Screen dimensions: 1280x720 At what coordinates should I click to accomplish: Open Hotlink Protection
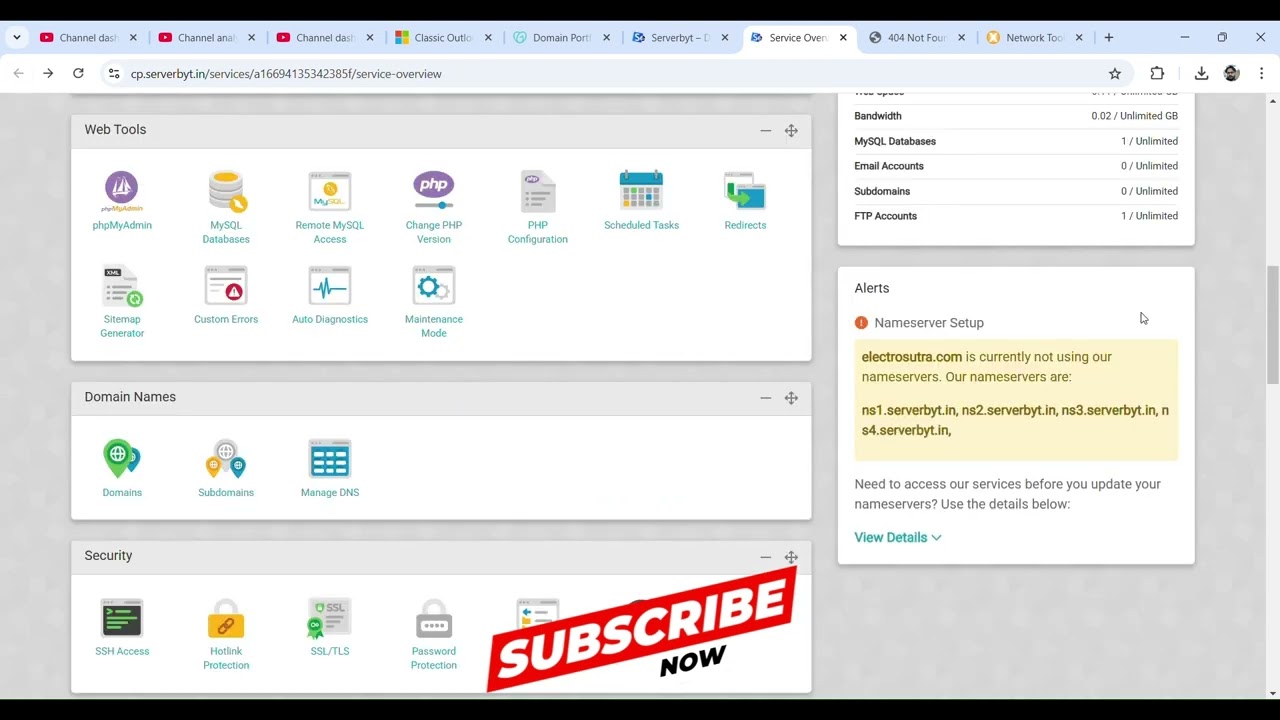226,634
